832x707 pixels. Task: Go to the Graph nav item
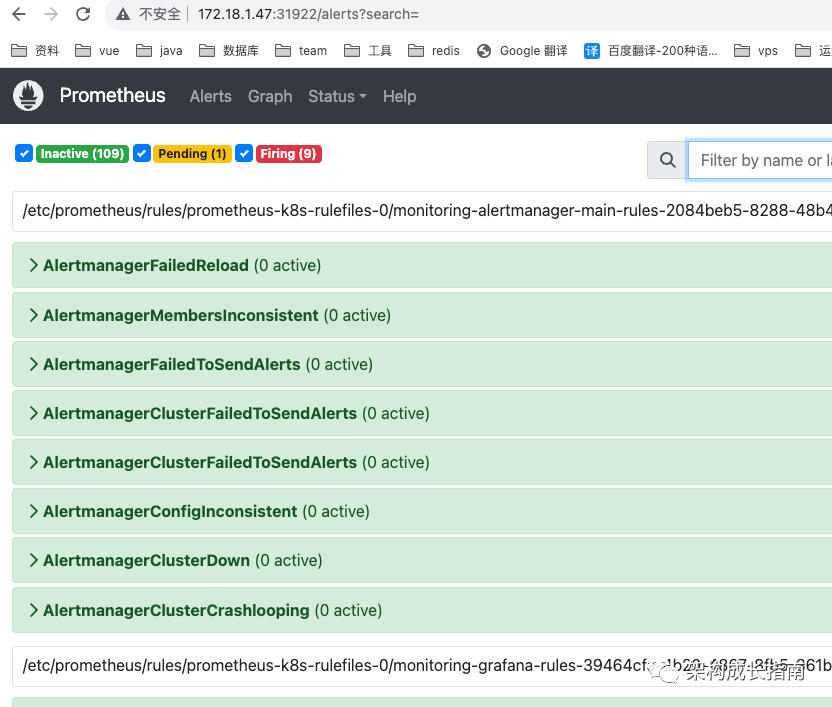coord(270,96)
